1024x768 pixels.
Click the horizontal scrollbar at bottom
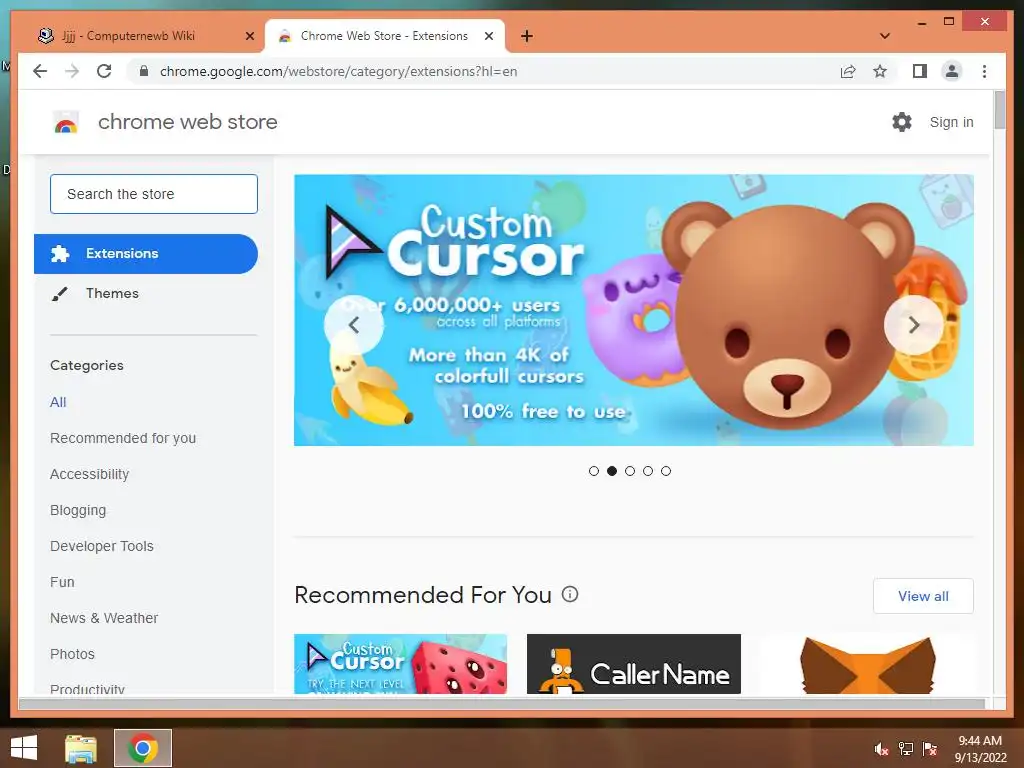click(502, 703)
